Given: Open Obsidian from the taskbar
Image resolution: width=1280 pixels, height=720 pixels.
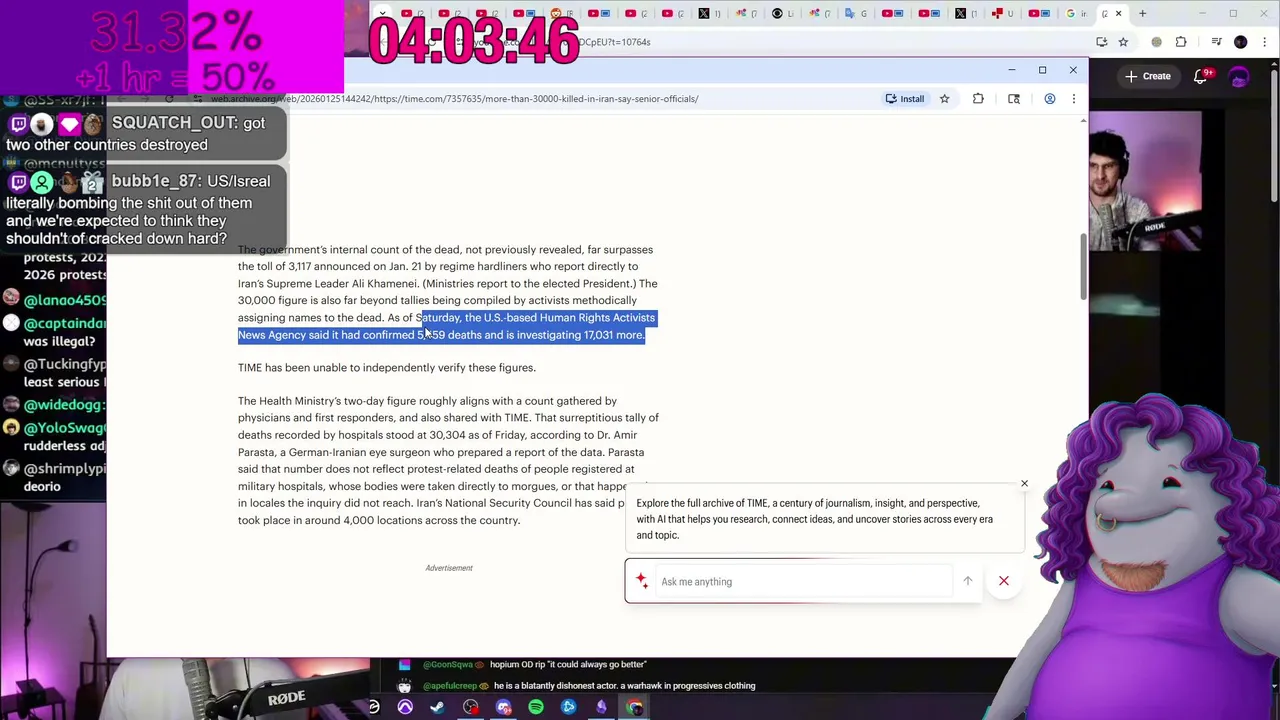Looking at the screenshot, I should click(601, 708).
